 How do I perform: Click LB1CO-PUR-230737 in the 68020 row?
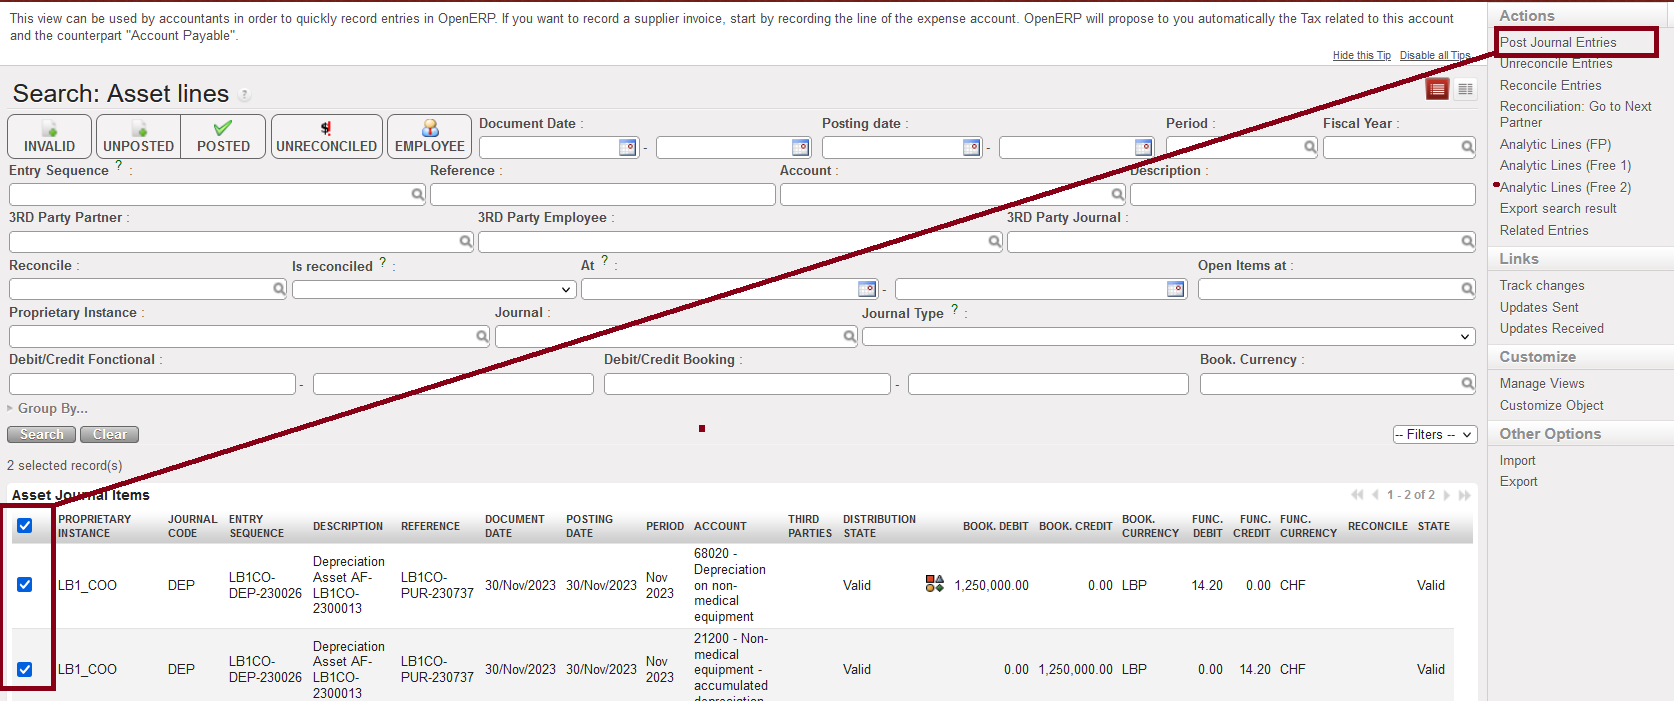[437, 585]
